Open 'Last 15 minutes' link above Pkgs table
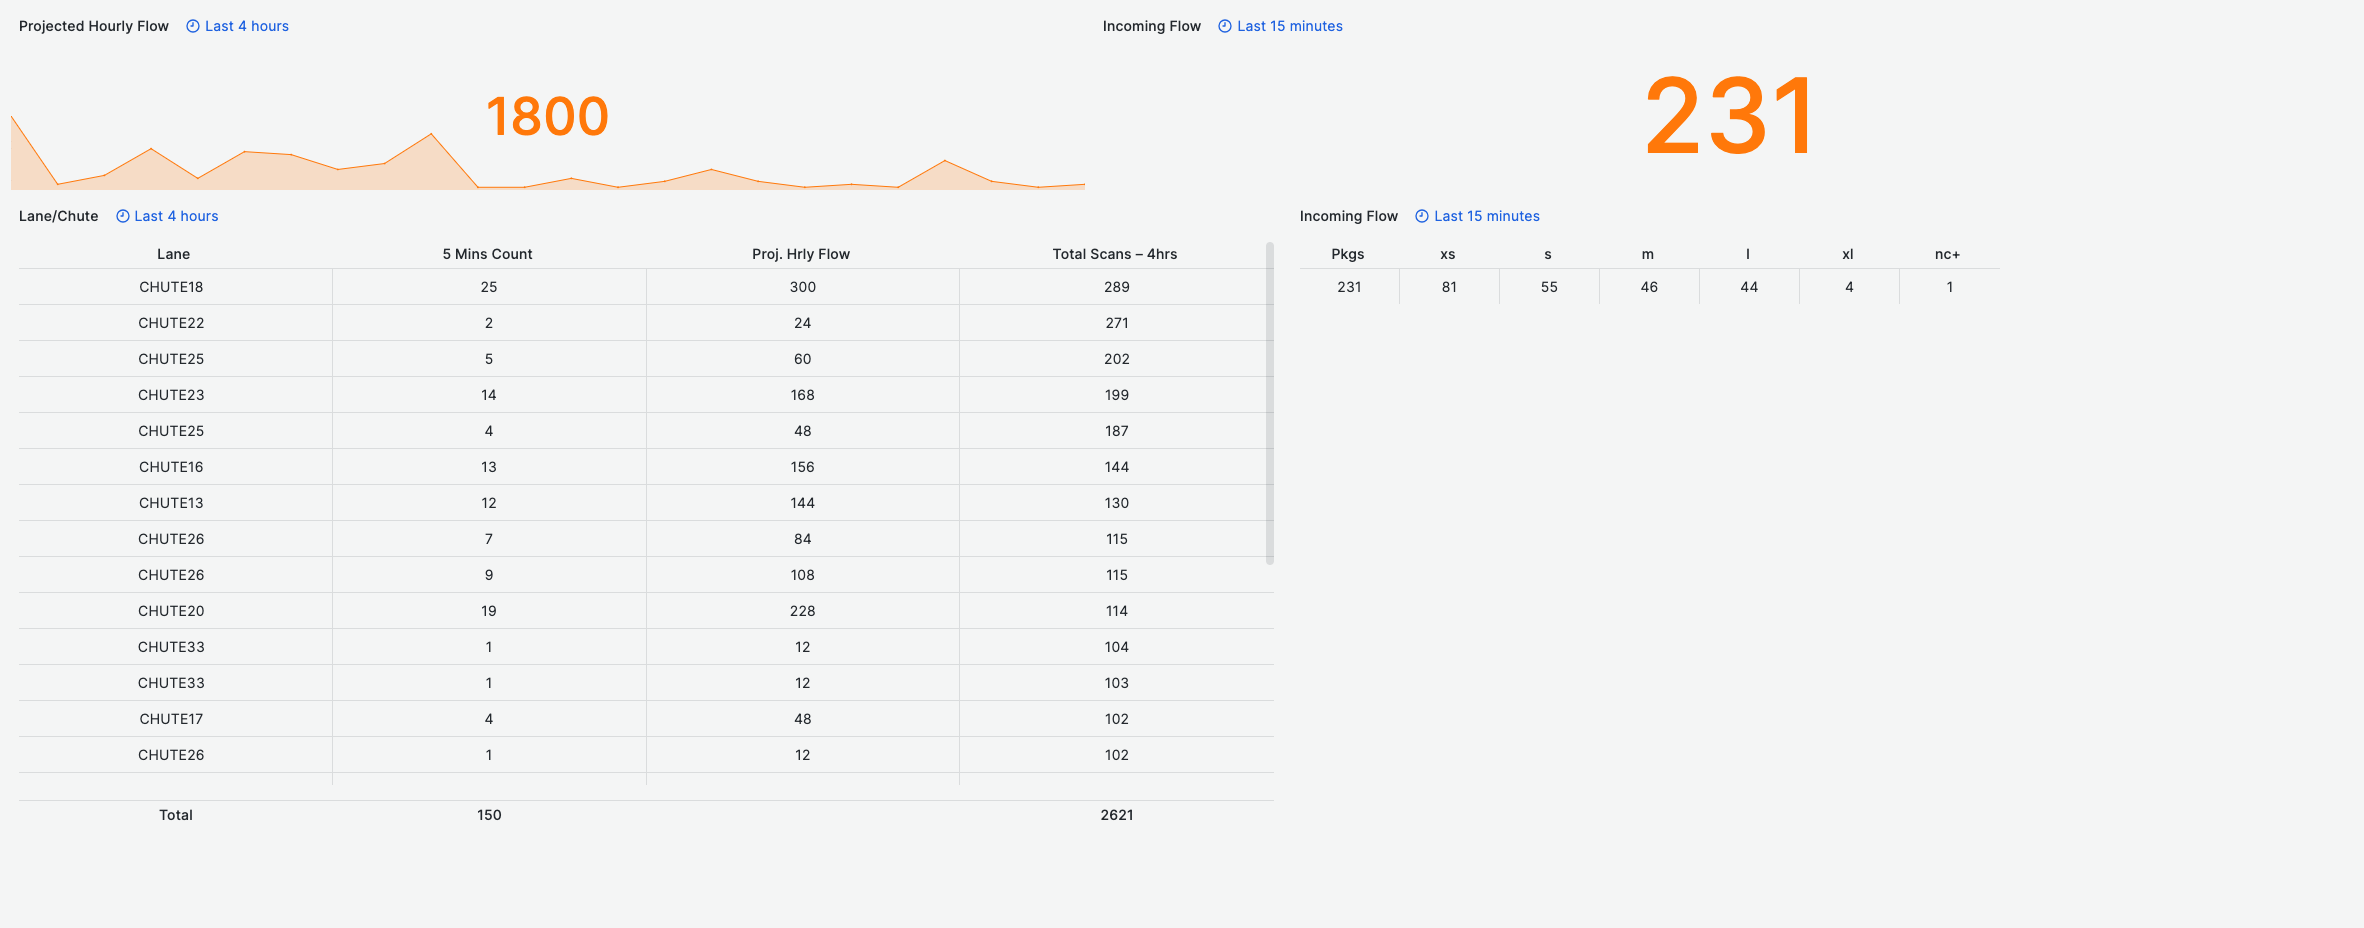Image resolution: width=2364 pixels, height=928 pixels. click(1486, 216)
